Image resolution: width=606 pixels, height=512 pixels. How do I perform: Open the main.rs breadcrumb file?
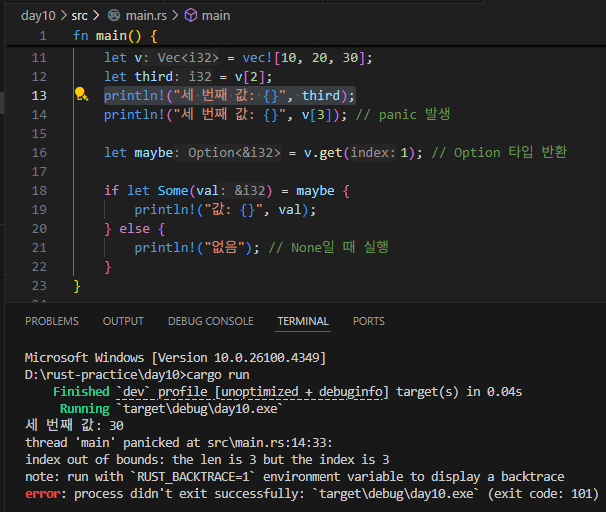(146, 15)
